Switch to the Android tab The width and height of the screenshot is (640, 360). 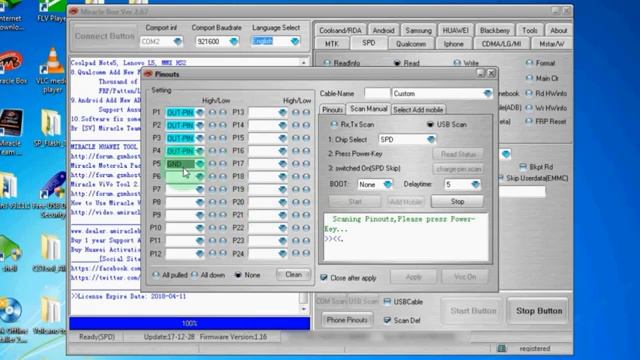click(383, 30)
